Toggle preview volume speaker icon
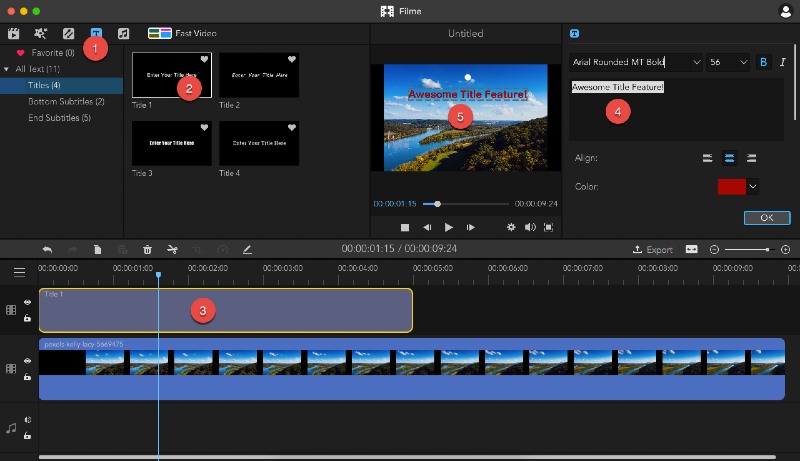 530,227
